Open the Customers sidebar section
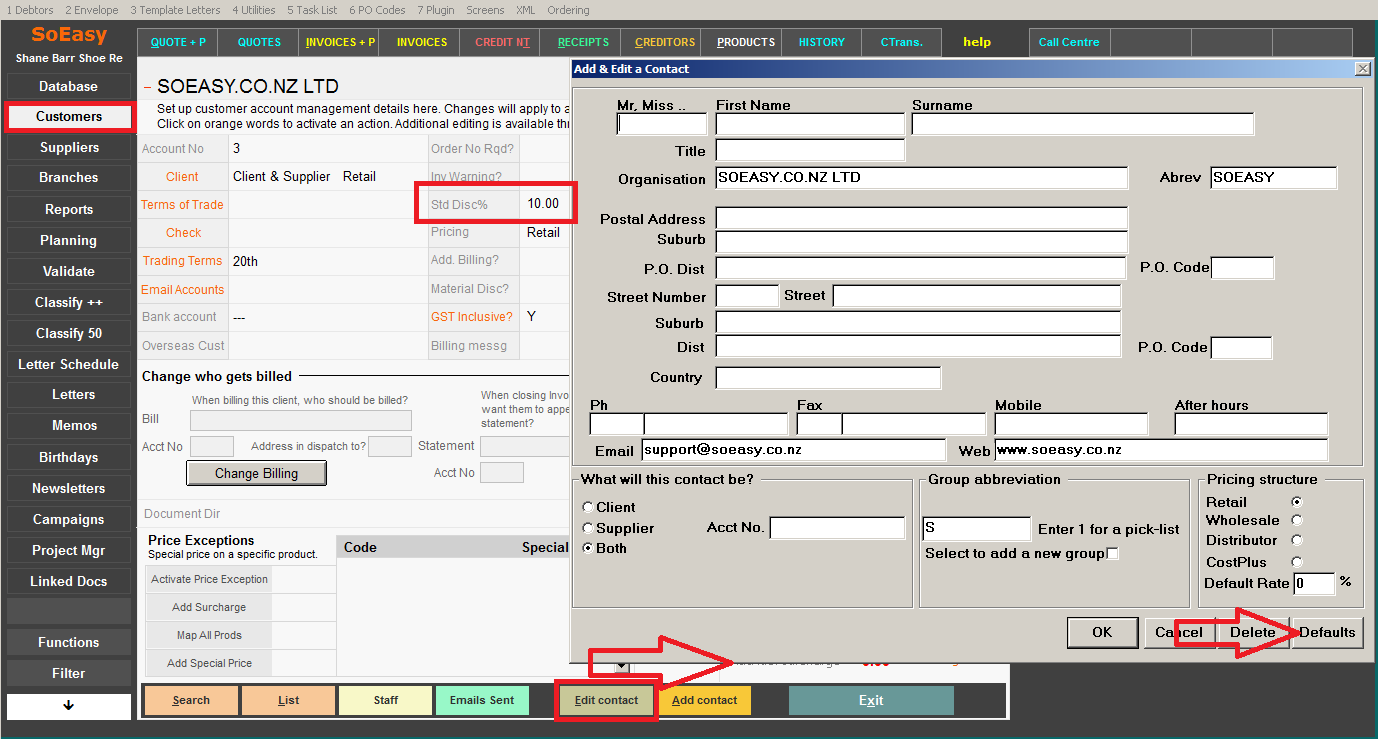The width and height of the screenshot is (1378, 739). click(69, 116)
